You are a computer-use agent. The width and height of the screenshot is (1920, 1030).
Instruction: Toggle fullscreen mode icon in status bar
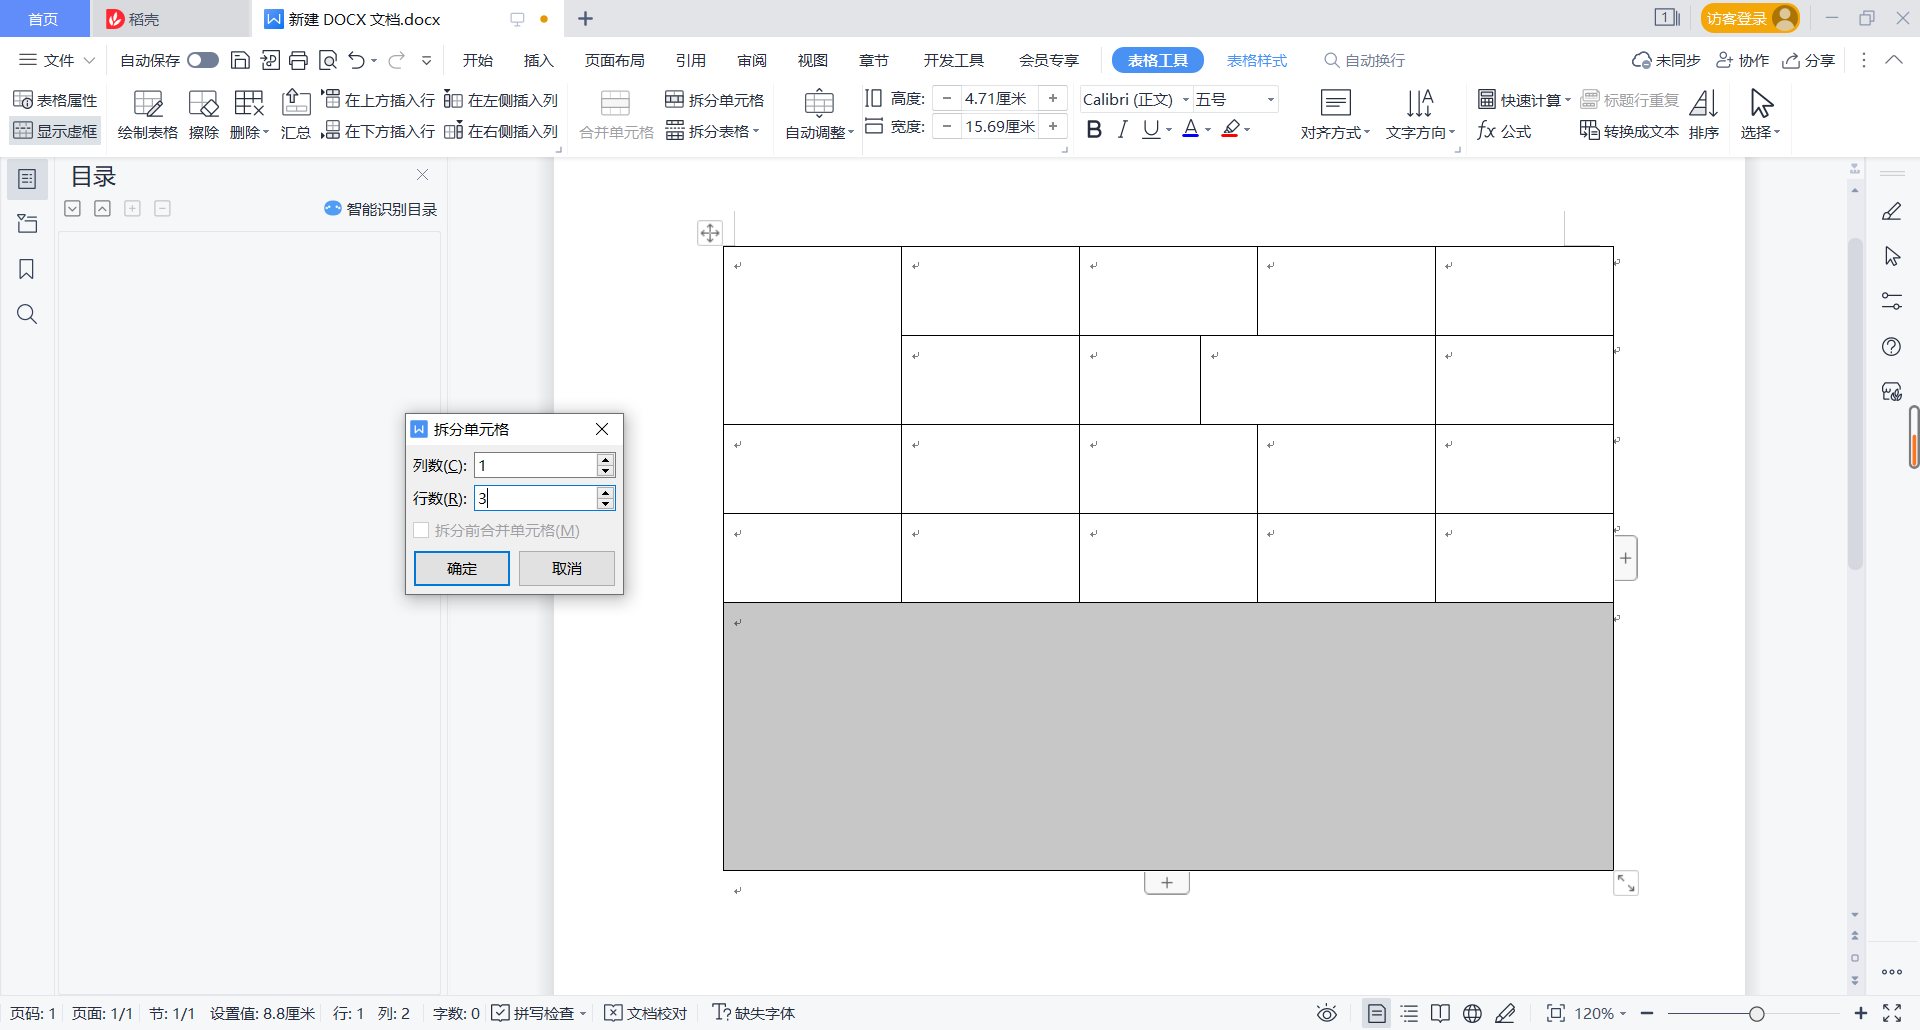(x=1892, y=1013)
